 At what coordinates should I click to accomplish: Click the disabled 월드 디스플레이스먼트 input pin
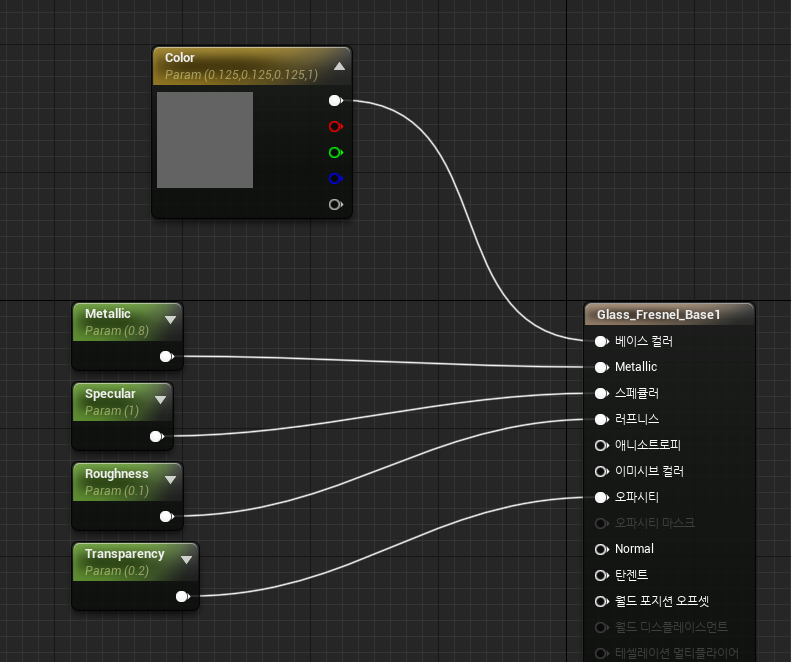(601, 627)
